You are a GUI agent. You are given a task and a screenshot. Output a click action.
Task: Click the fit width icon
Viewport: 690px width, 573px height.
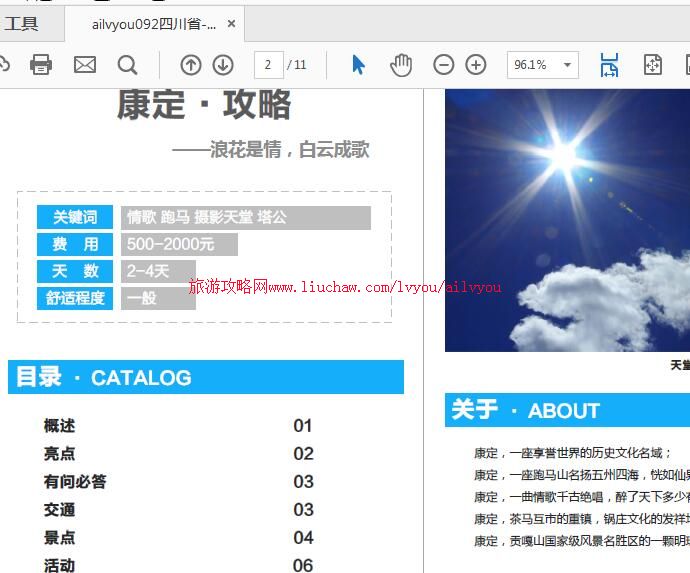pyautogui.click(x=609, y=65)
